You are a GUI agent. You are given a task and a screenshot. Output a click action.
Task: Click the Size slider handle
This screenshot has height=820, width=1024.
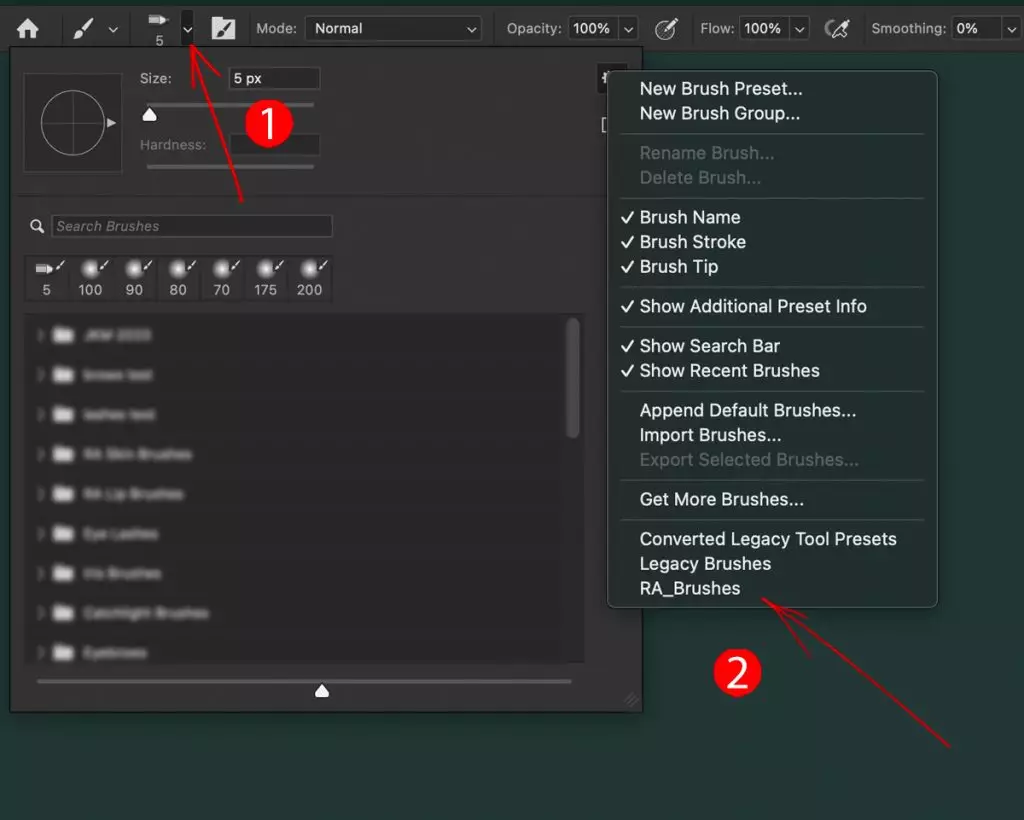pyautogui.click(x=150, y=115)
